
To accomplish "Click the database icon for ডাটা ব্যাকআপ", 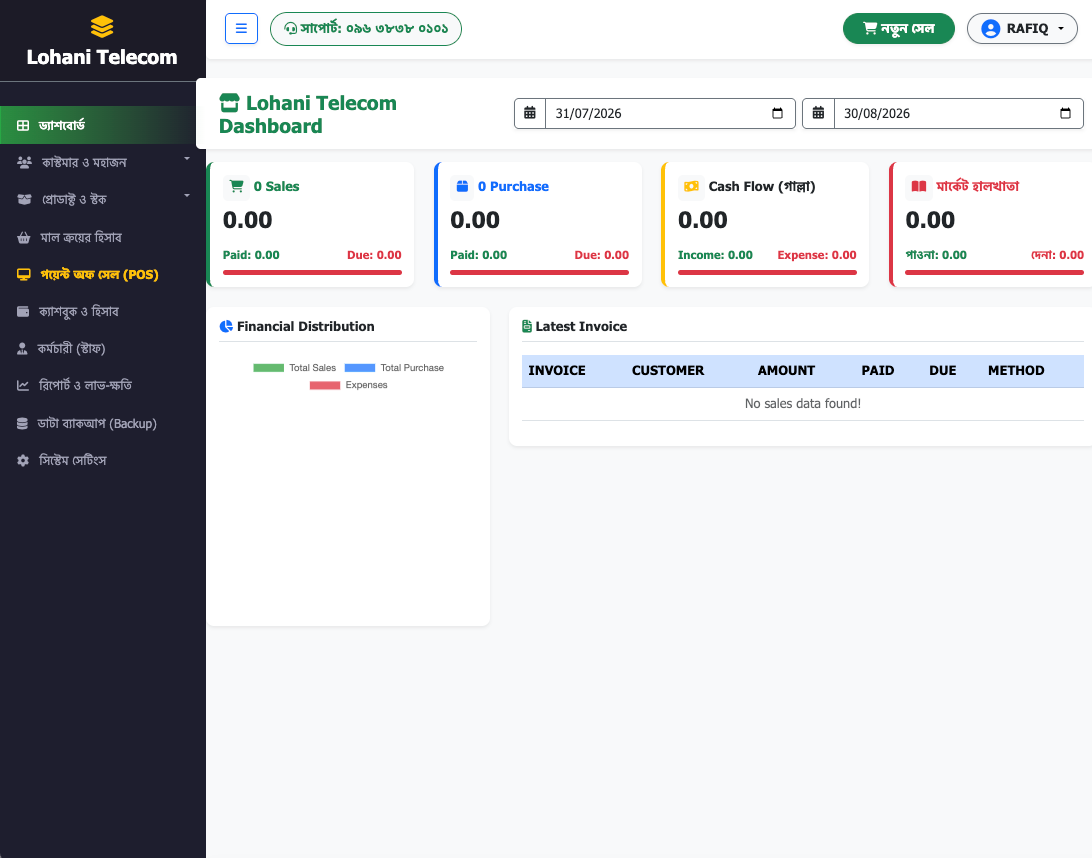I will (x=22, y=423).
